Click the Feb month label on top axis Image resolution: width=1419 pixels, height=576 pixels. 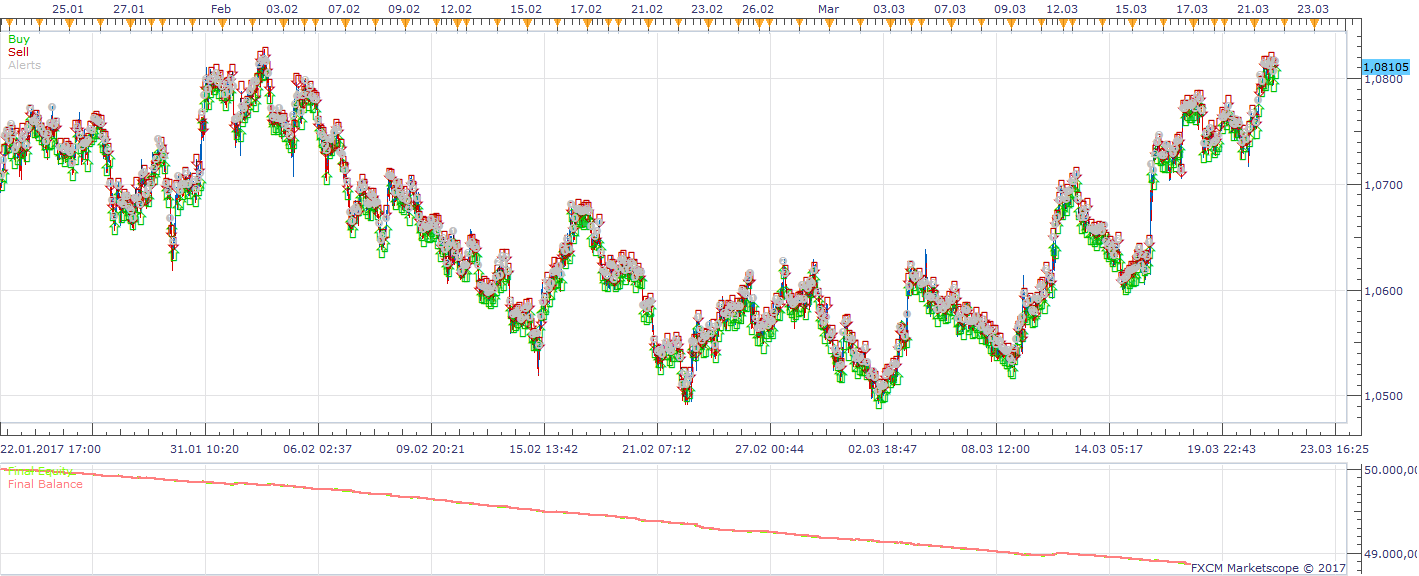click(222, 8)
